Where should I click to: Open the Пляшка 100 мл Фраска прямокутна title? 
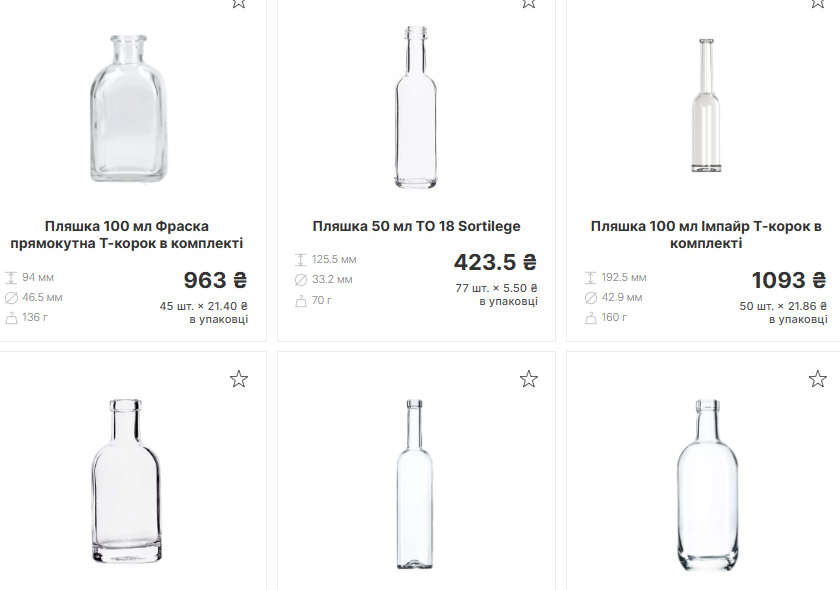coord(127,235)
